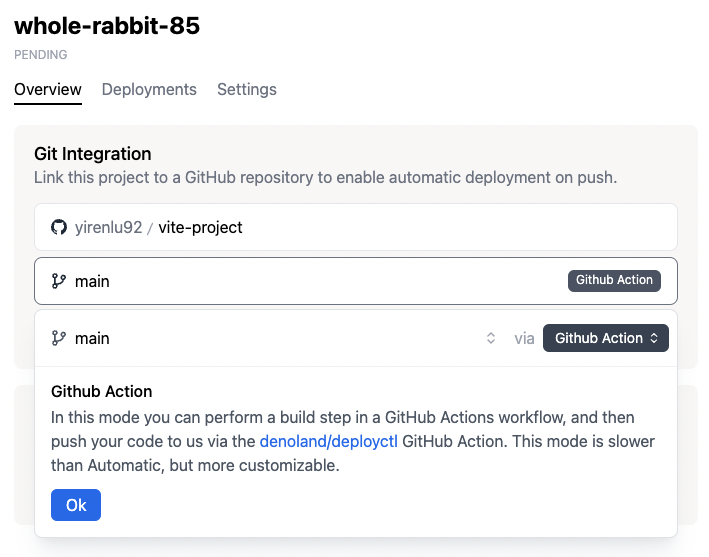Click the whole-rabbit-85 project title

[x=107, y=26]
